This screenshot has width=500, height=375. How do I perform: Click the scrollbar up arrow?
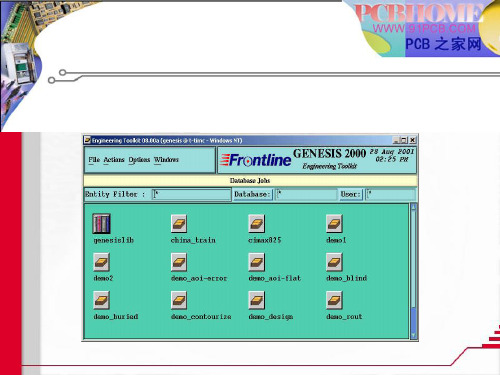pyautogui.click(x=414, y=207)
